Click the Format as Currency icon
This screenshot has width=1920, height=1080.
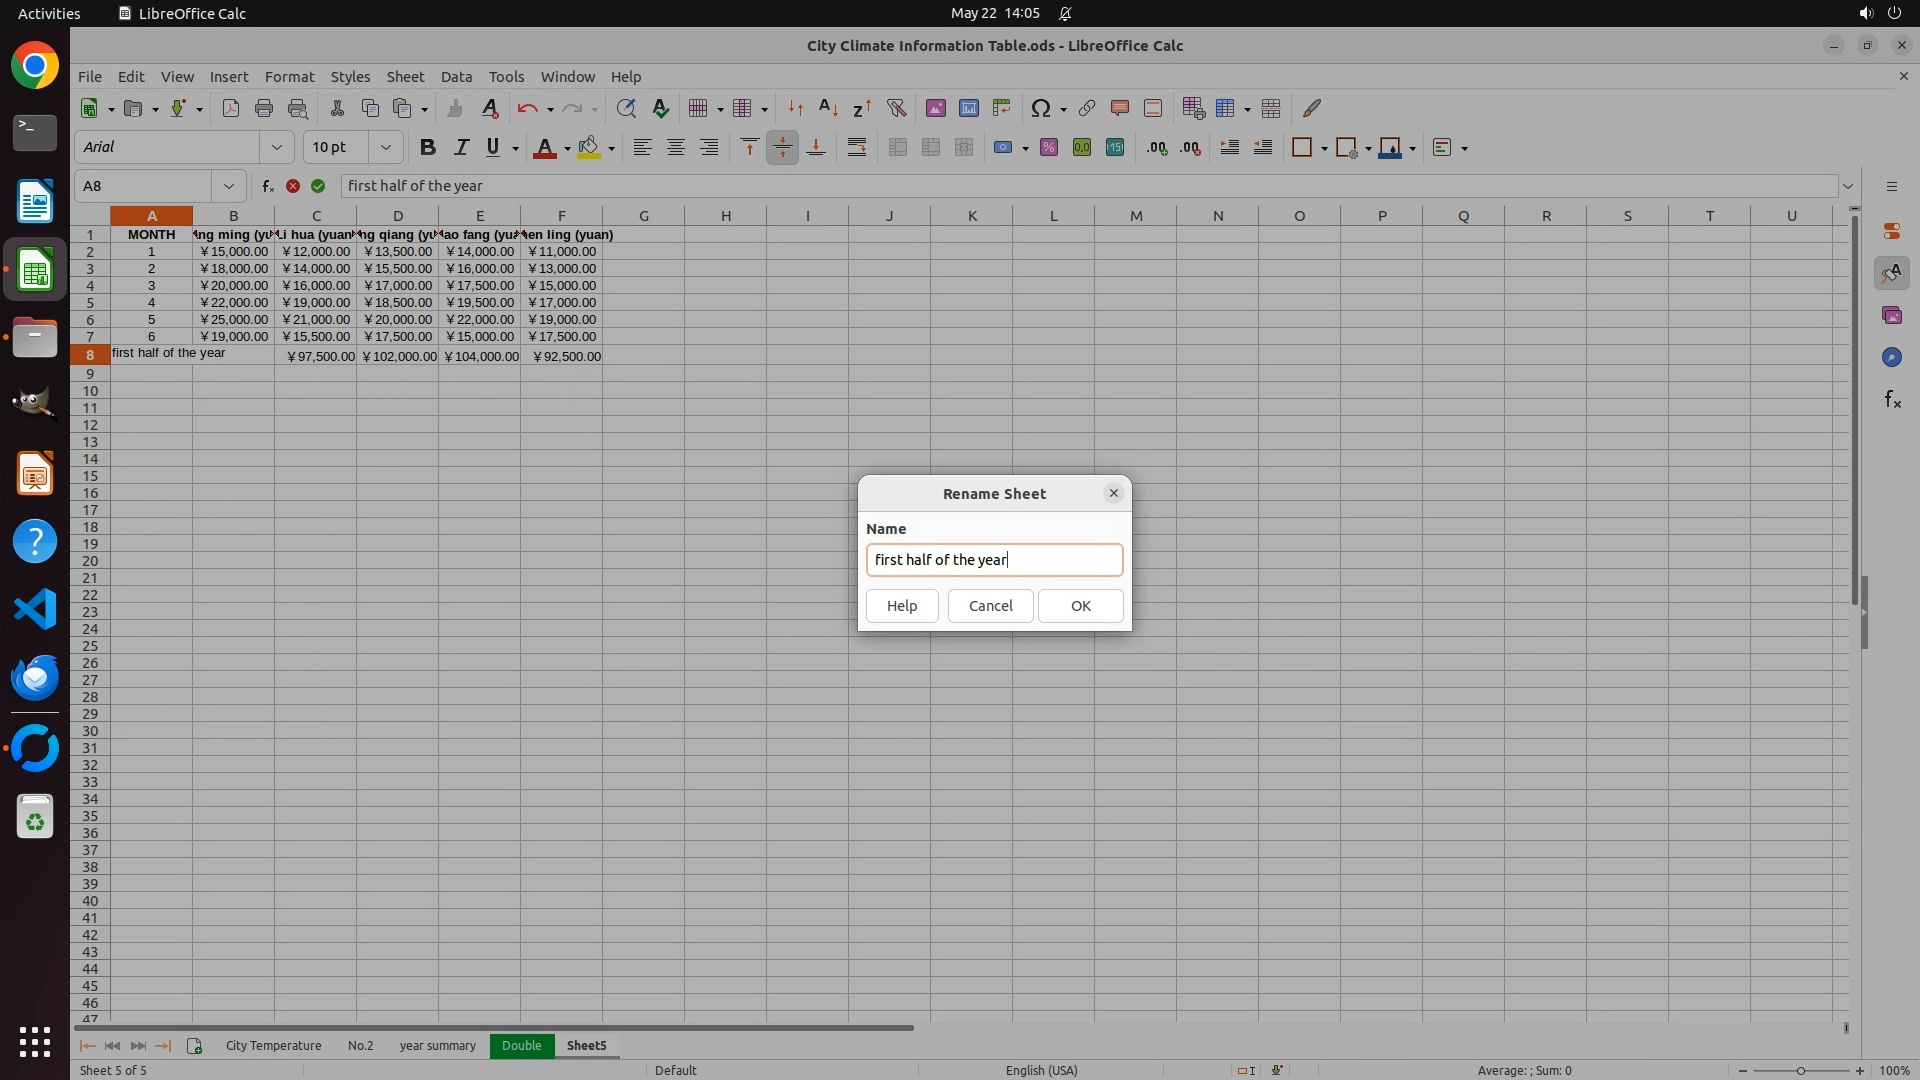click(1003, 148)
